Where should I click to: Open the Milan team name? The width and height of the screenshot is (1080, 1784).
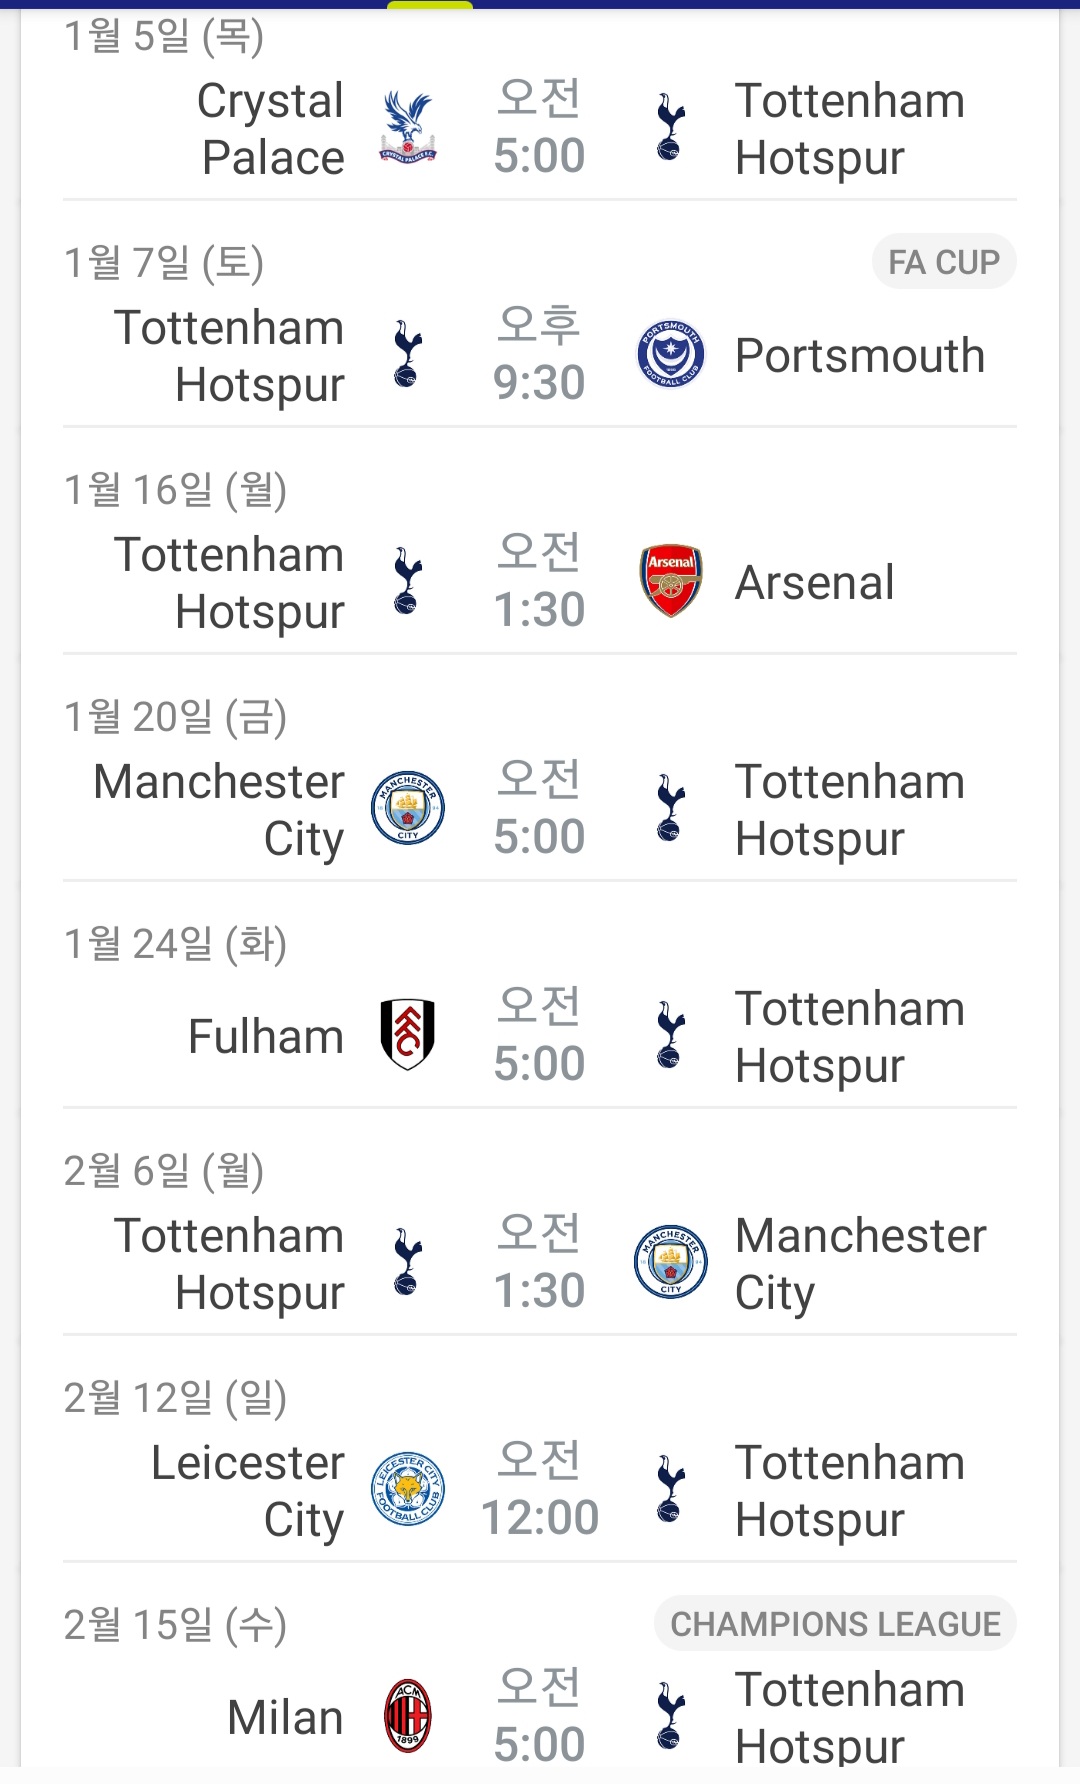286,1718
